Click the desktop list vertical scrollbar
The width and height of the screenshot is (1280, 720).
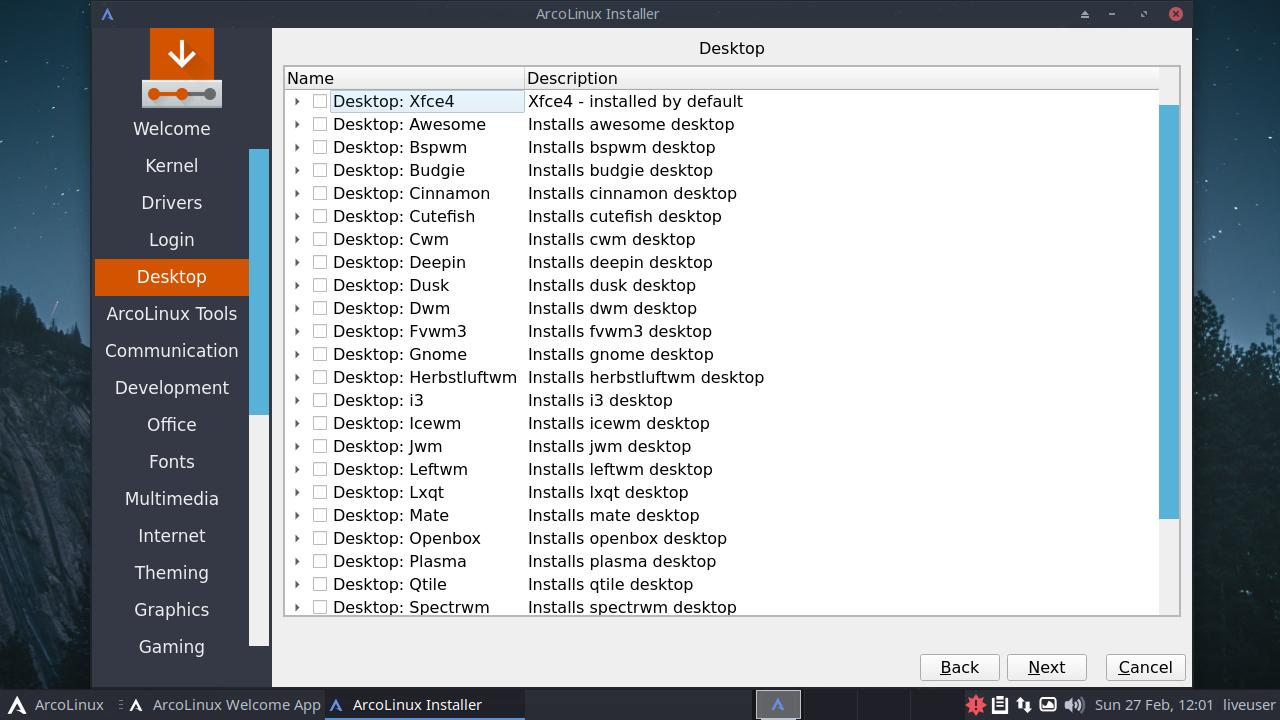pyautogui.click(x=1169, y=312)
